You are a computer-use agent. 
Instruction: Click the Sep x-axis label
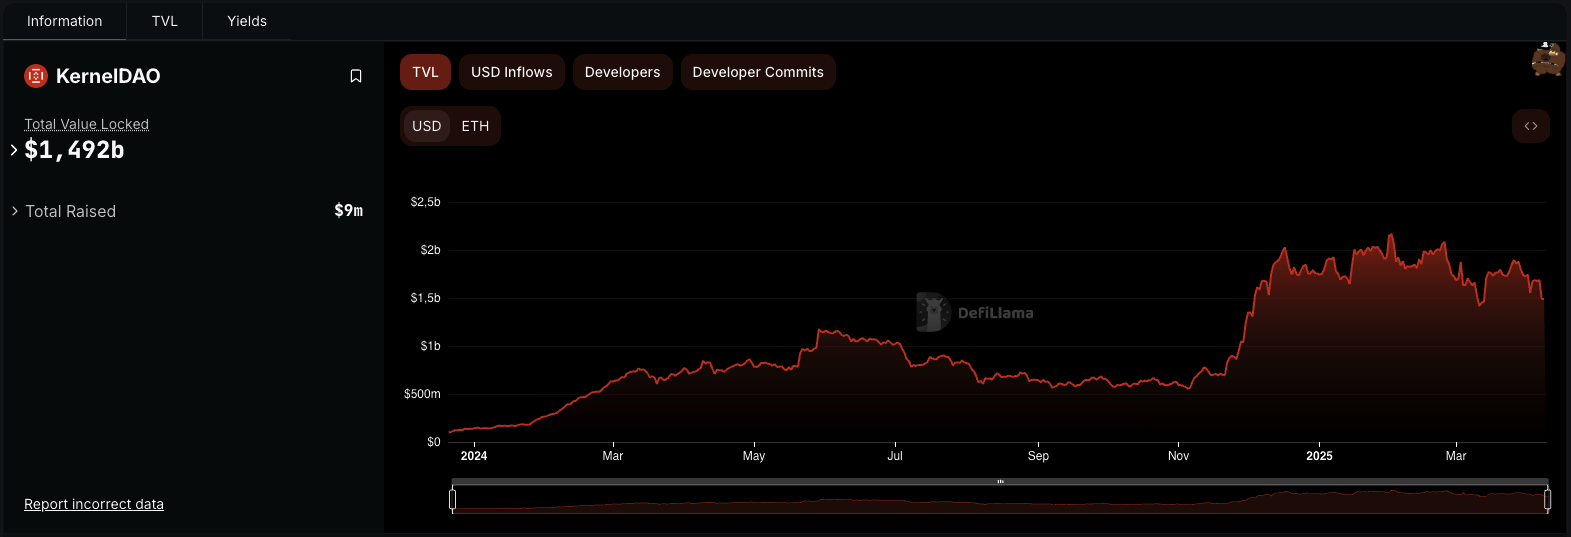[x=1039, y=456]
